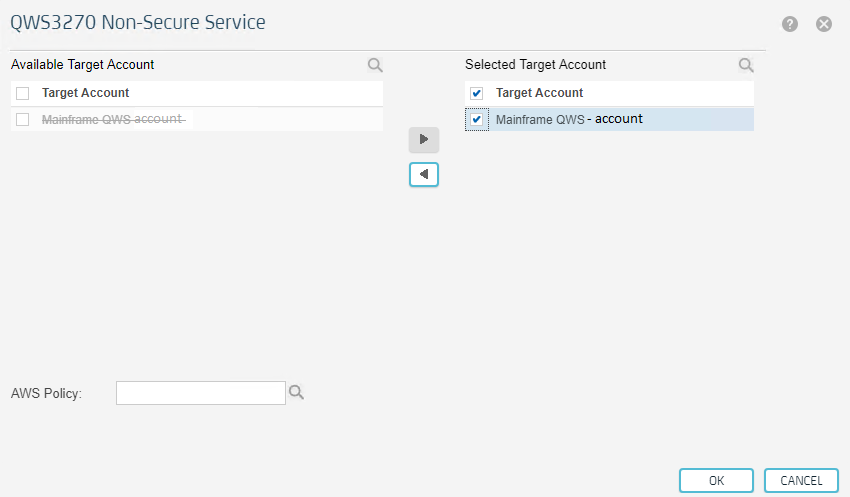Click the Available Target Account panel title
The width and height of the screenshot is (850, 497).
(x=82, y=65)
